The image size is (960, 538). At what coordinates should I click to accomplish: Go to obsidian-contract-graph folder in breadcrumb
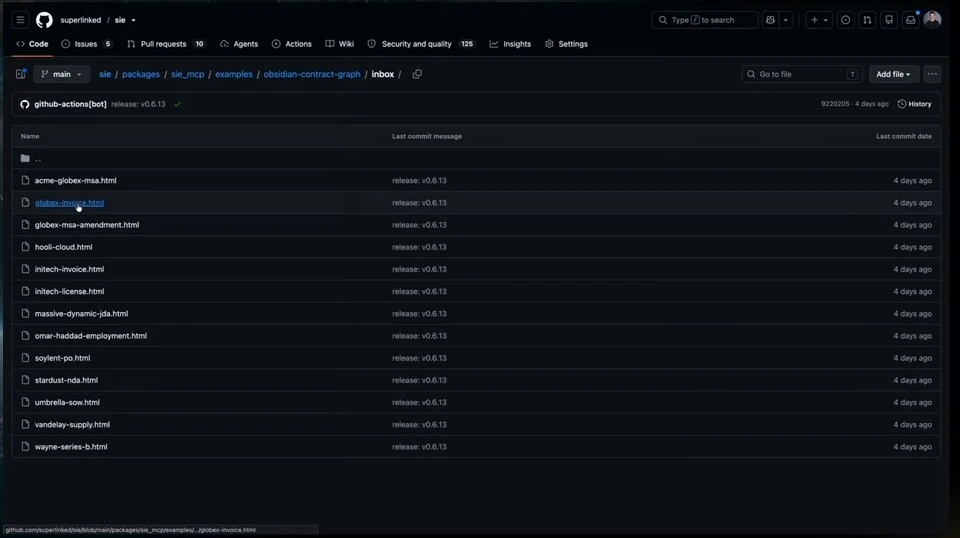pyautogui.click(x=312, y=74)
